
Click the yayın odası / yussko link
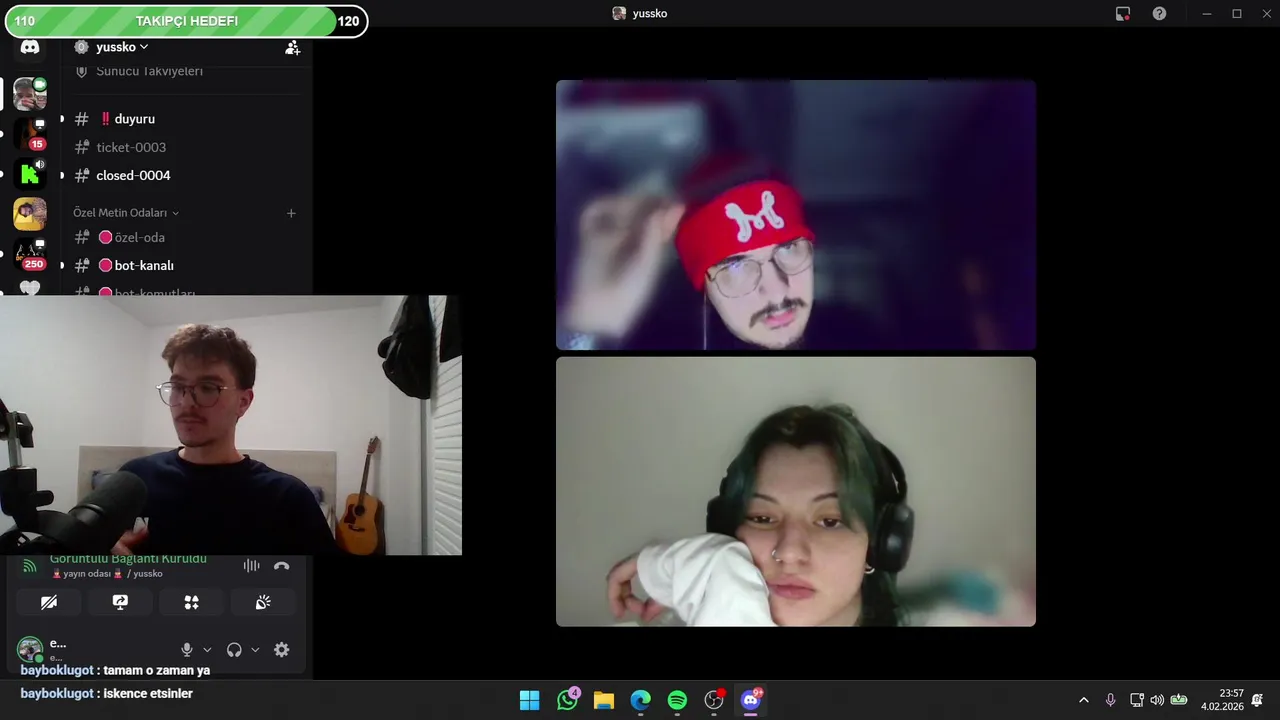point(106,574)
